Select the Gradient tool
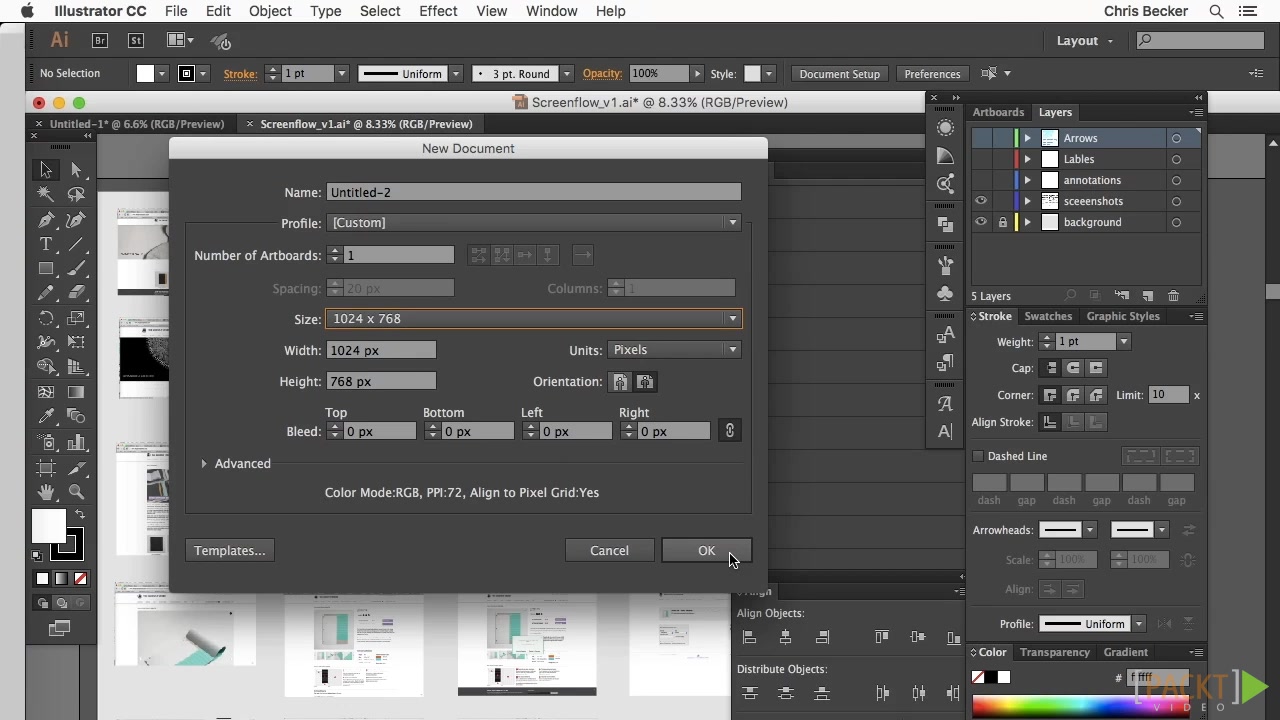Image resolution: width=1280 pixels, height=720 pixels. tap(76, 392)
